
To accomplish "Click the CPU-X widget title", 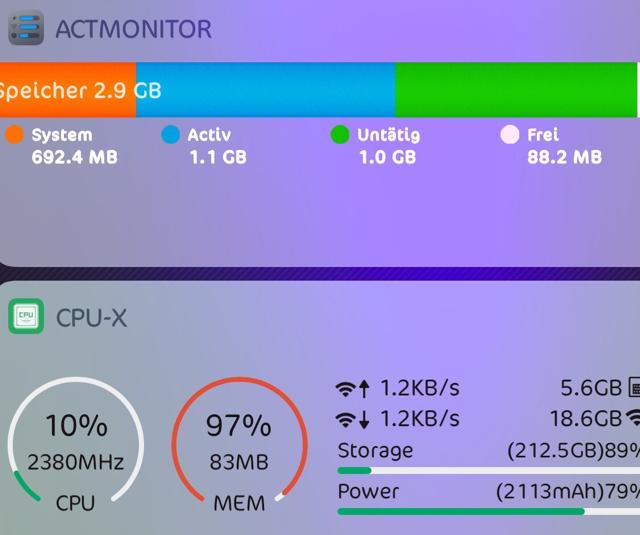I will [x=91, y=318].
